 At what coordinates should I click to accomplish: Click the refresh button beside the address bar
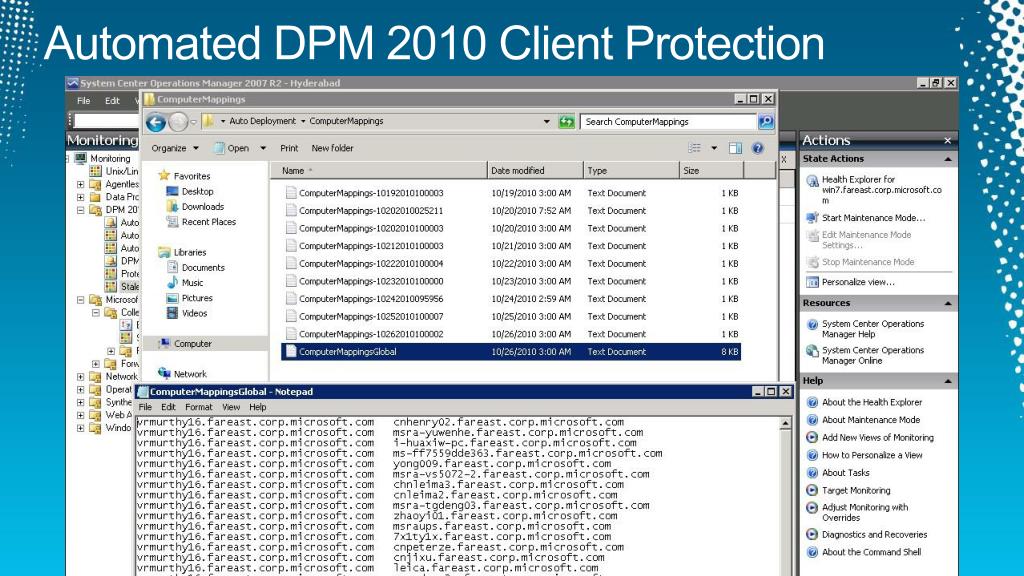(566, 121)
